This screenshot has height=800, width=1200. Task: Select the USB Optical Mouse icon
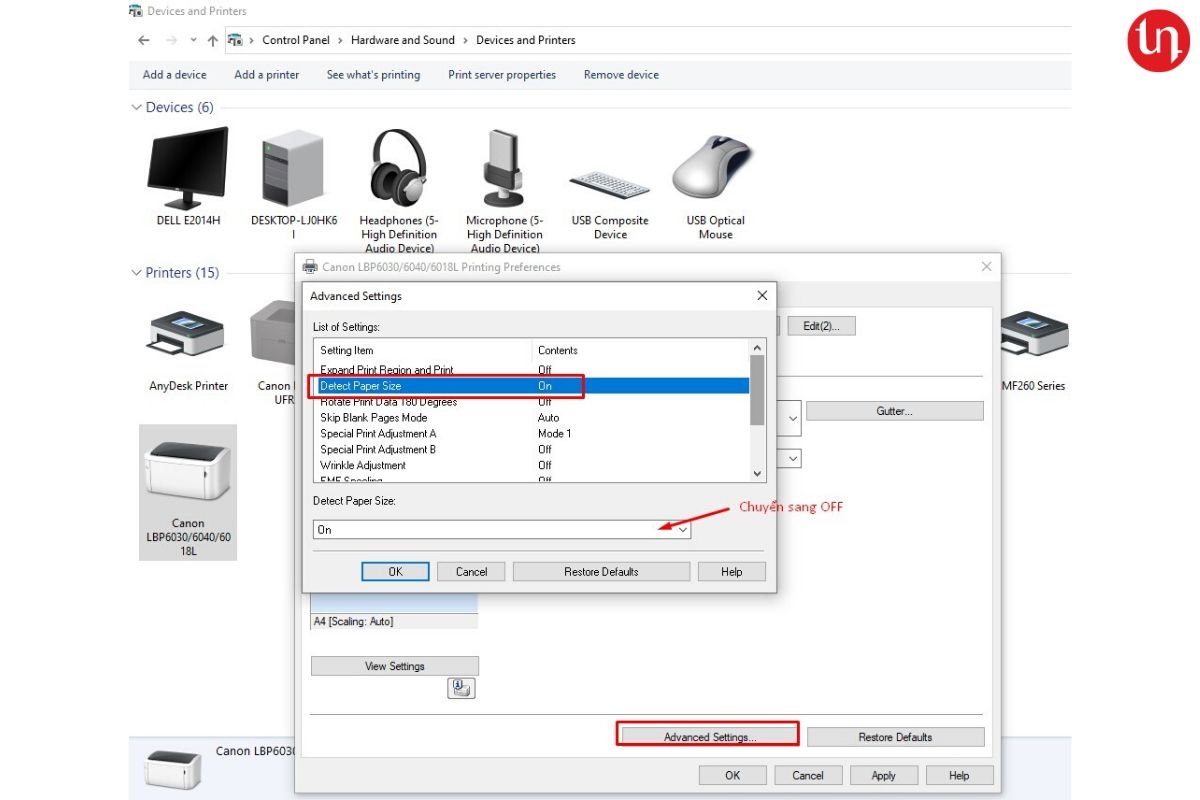click(x=713, y=168)
